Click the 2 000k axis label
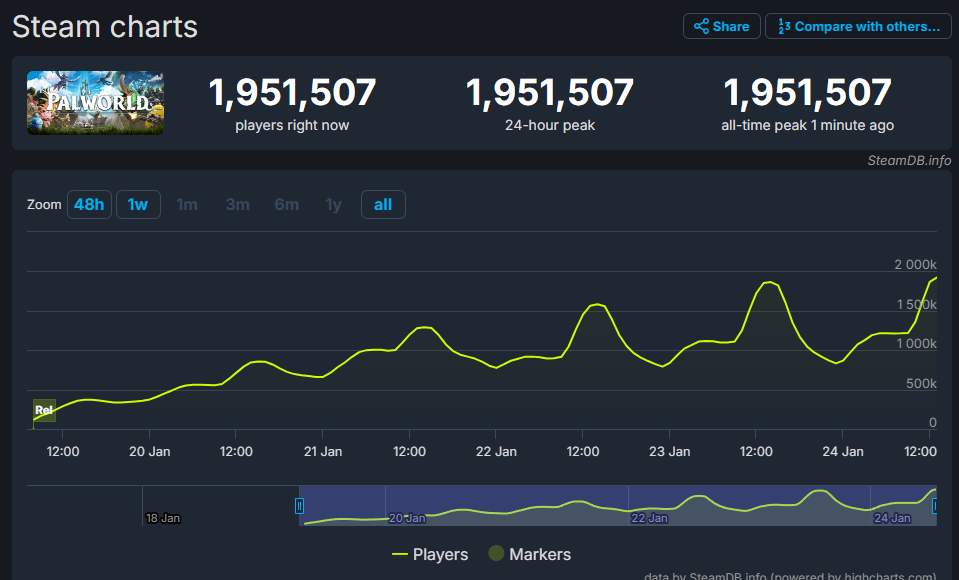Screen dimensions: 959x580 click(915, 264)
